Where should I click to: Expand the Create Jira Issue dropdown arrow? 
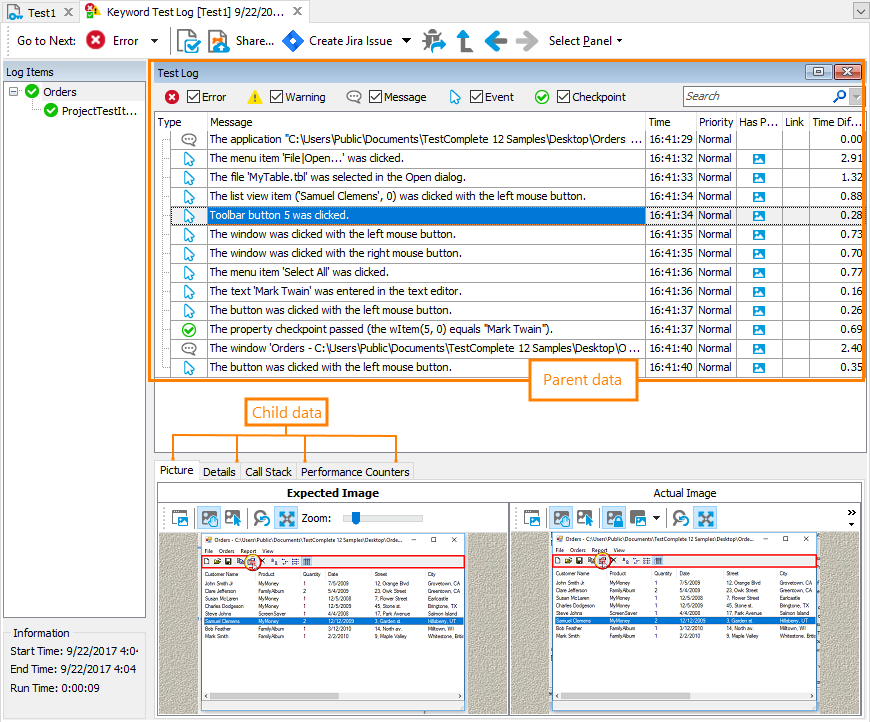coord(406,41)
